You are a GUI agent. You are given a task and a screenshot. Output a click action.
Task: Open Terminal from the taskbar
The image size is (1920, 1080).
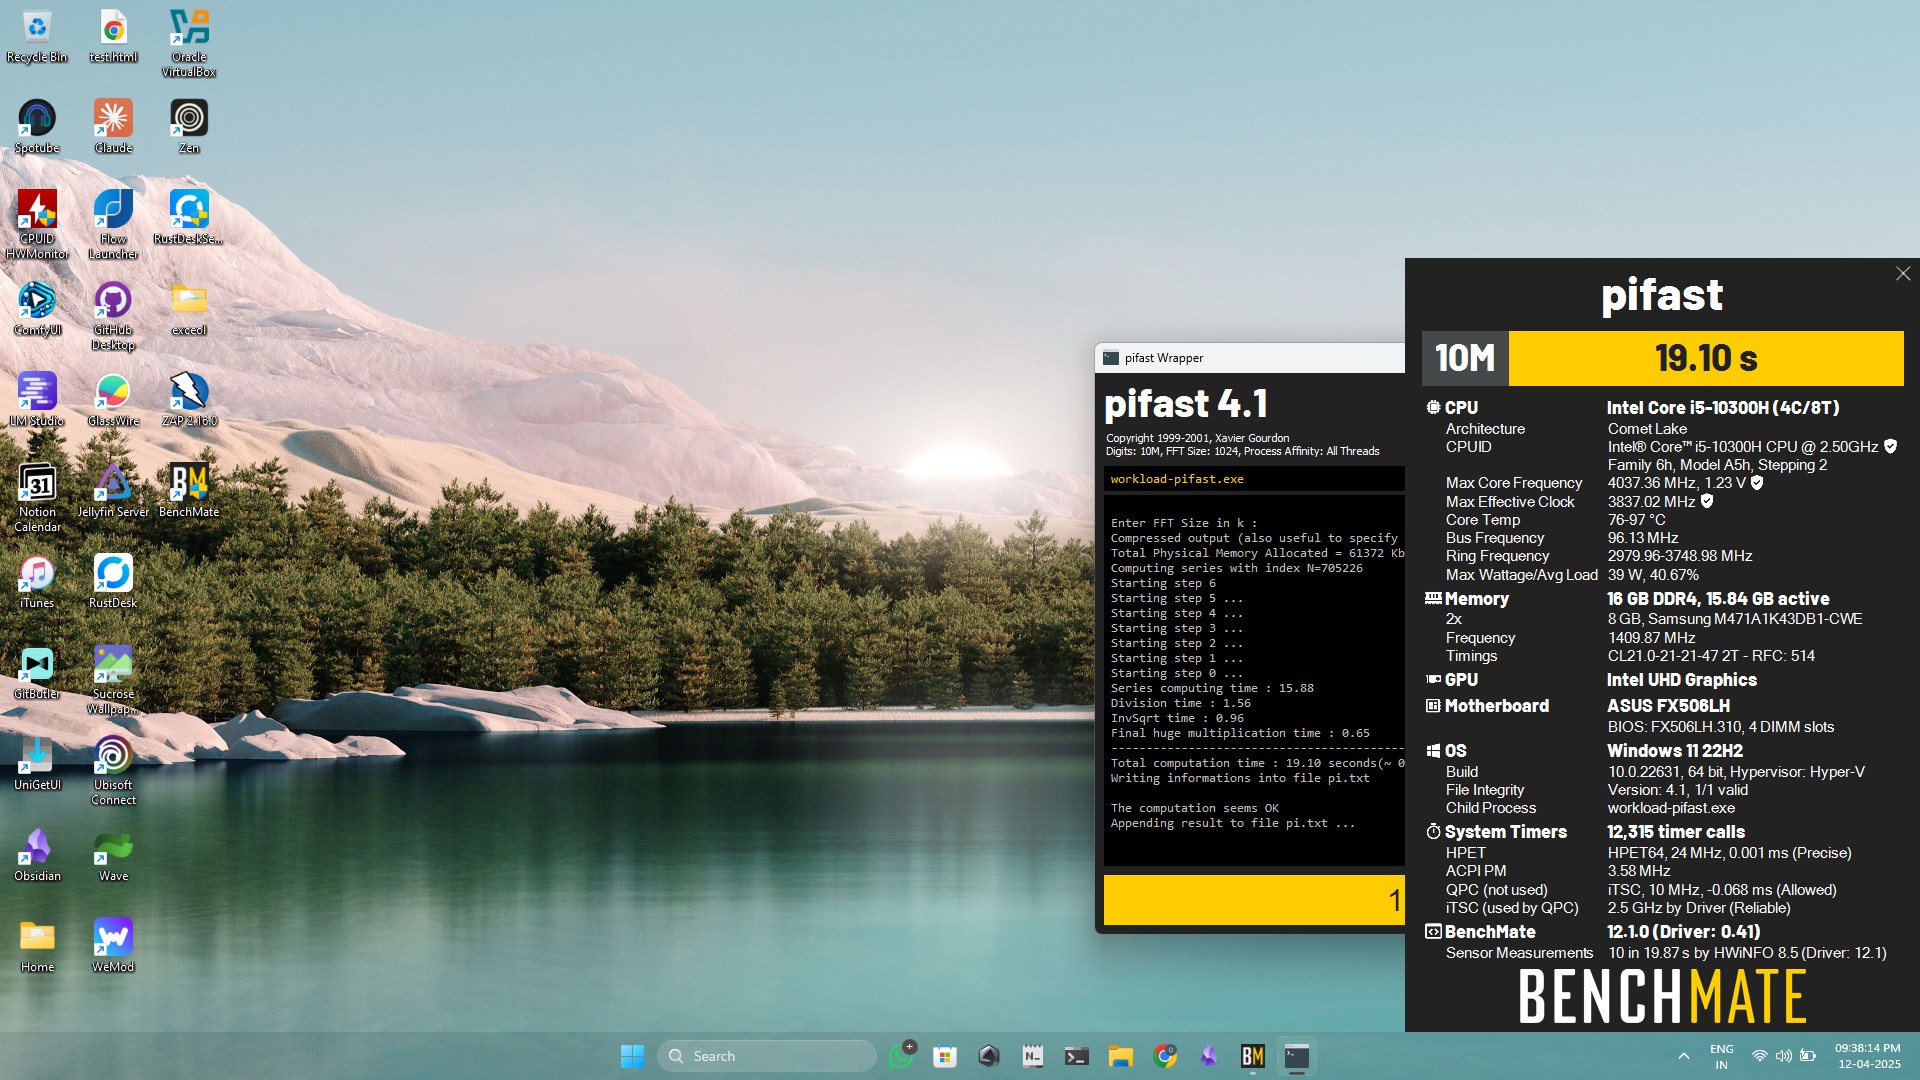[x=1076, y=1056]
